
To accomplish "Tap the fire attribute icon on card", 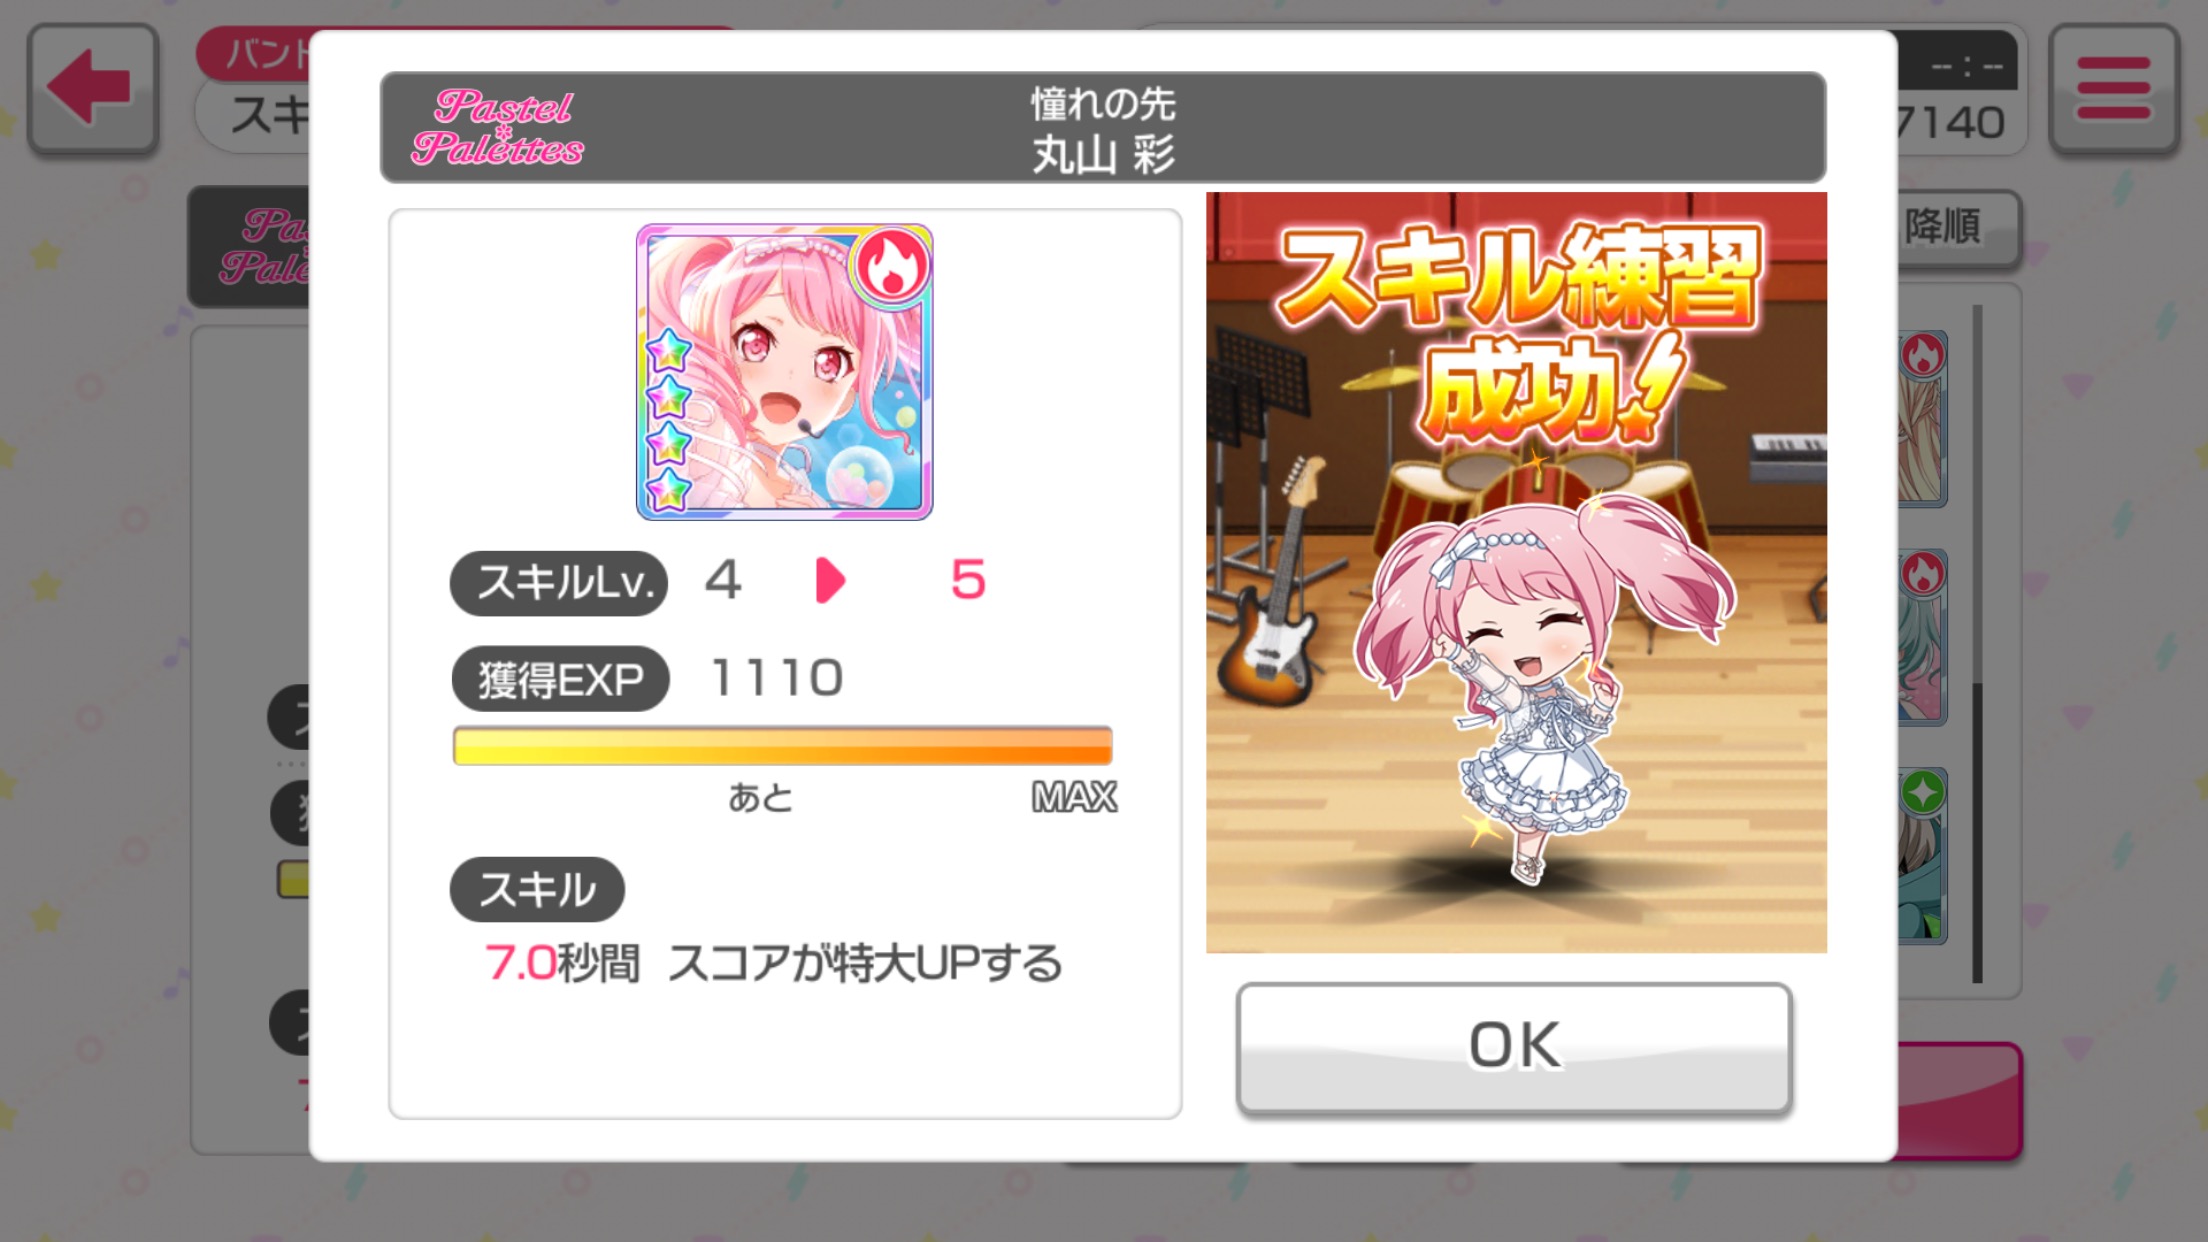I will pyautogui.click(x=891, y=267).
